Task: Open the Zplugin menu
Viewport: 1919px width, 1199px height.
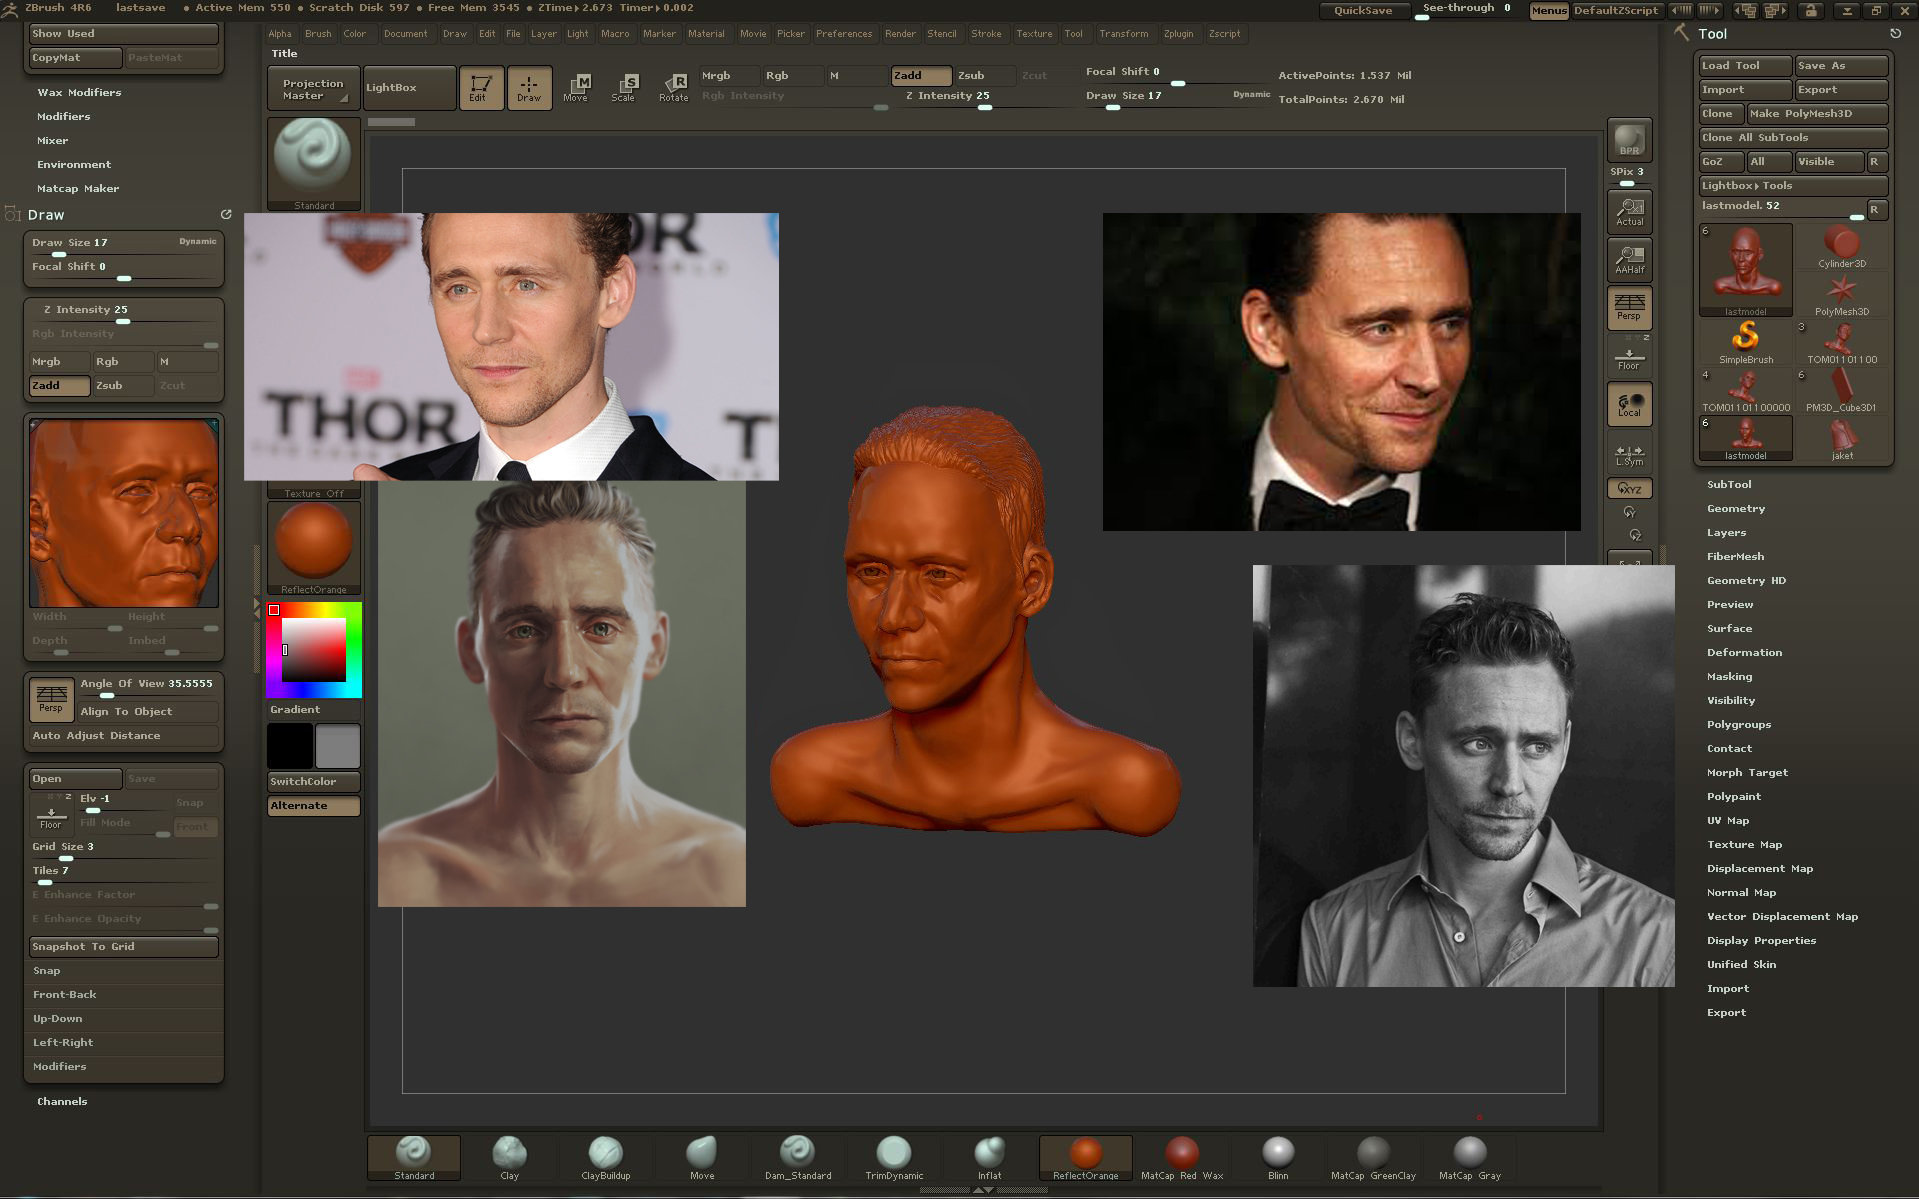Action: click(1179, 33)
